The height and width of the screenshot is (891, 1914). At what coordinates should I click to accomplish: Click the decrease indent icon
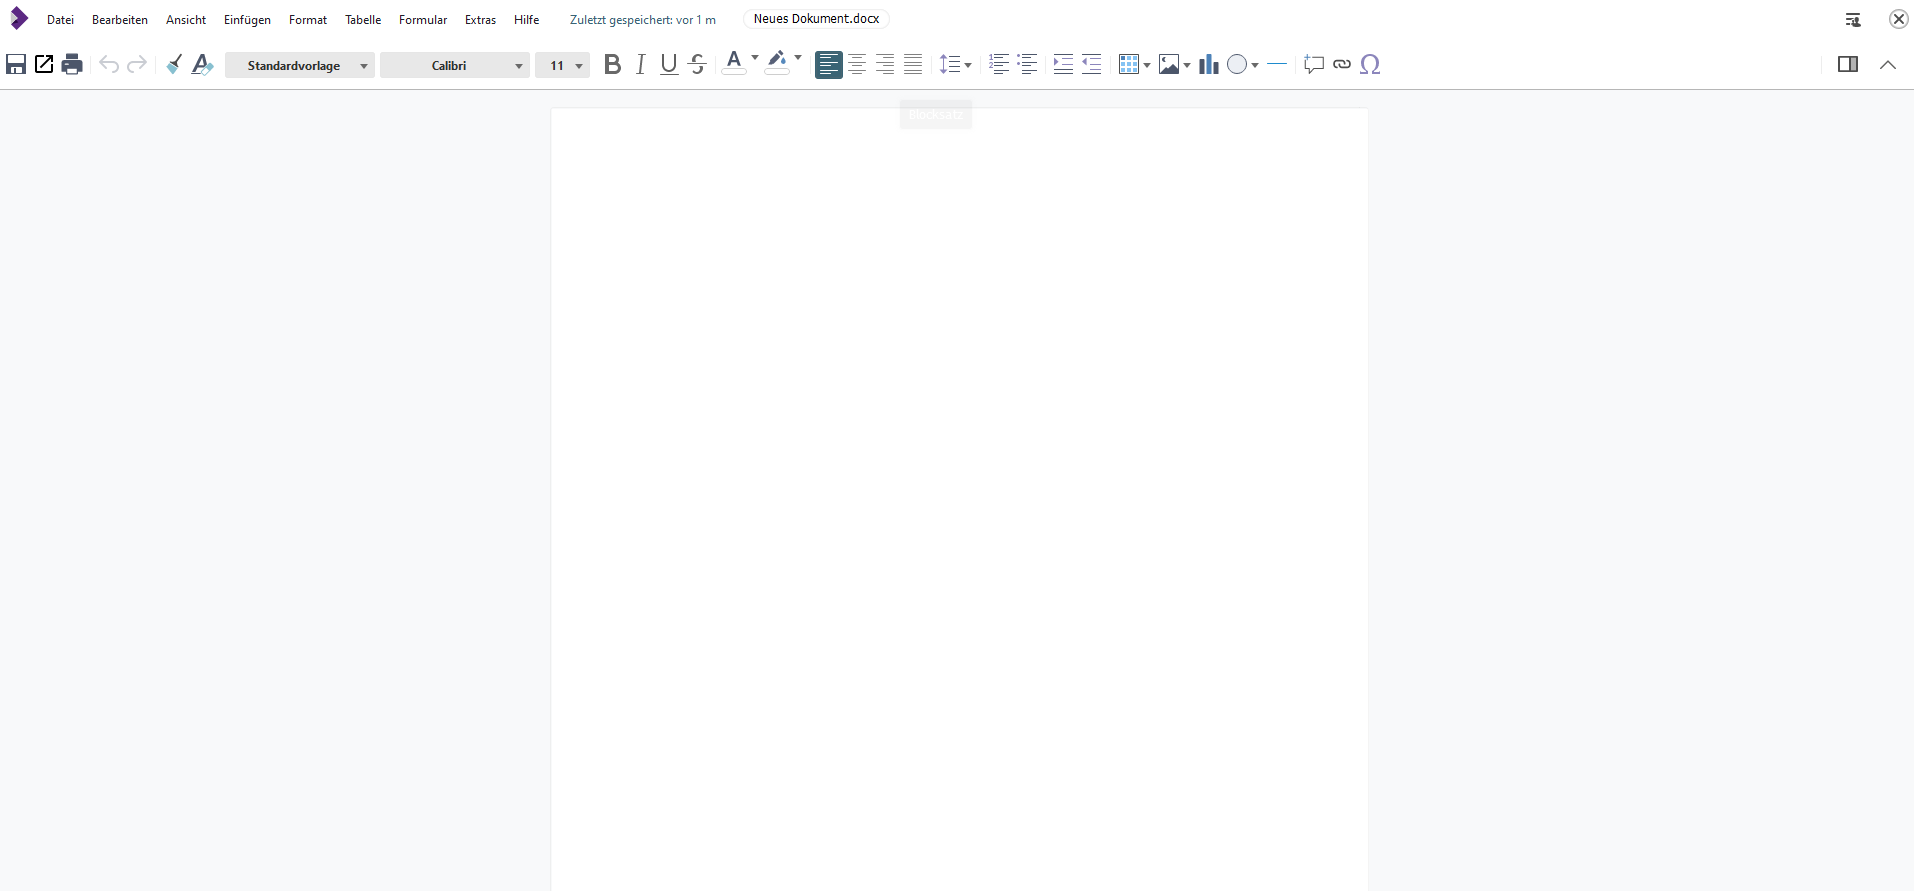[1091, 65]
